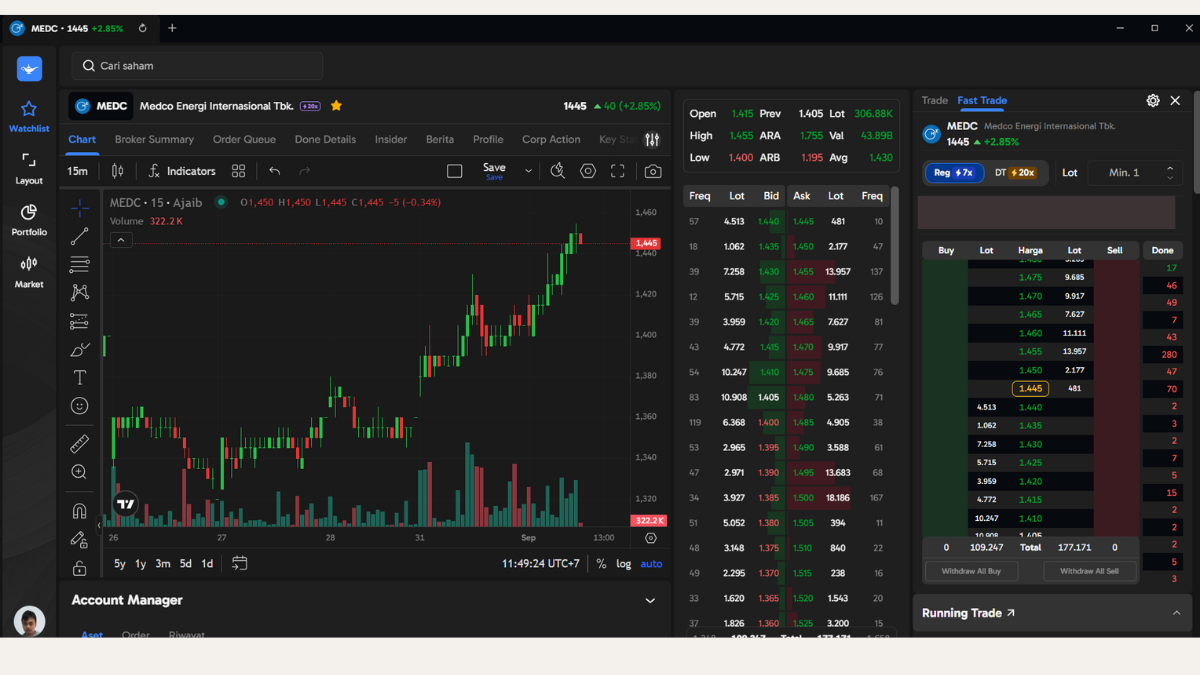Screen dimensions: 1200x675
Task: Open the indicator templates grid icon
Action: click(238, 171)
